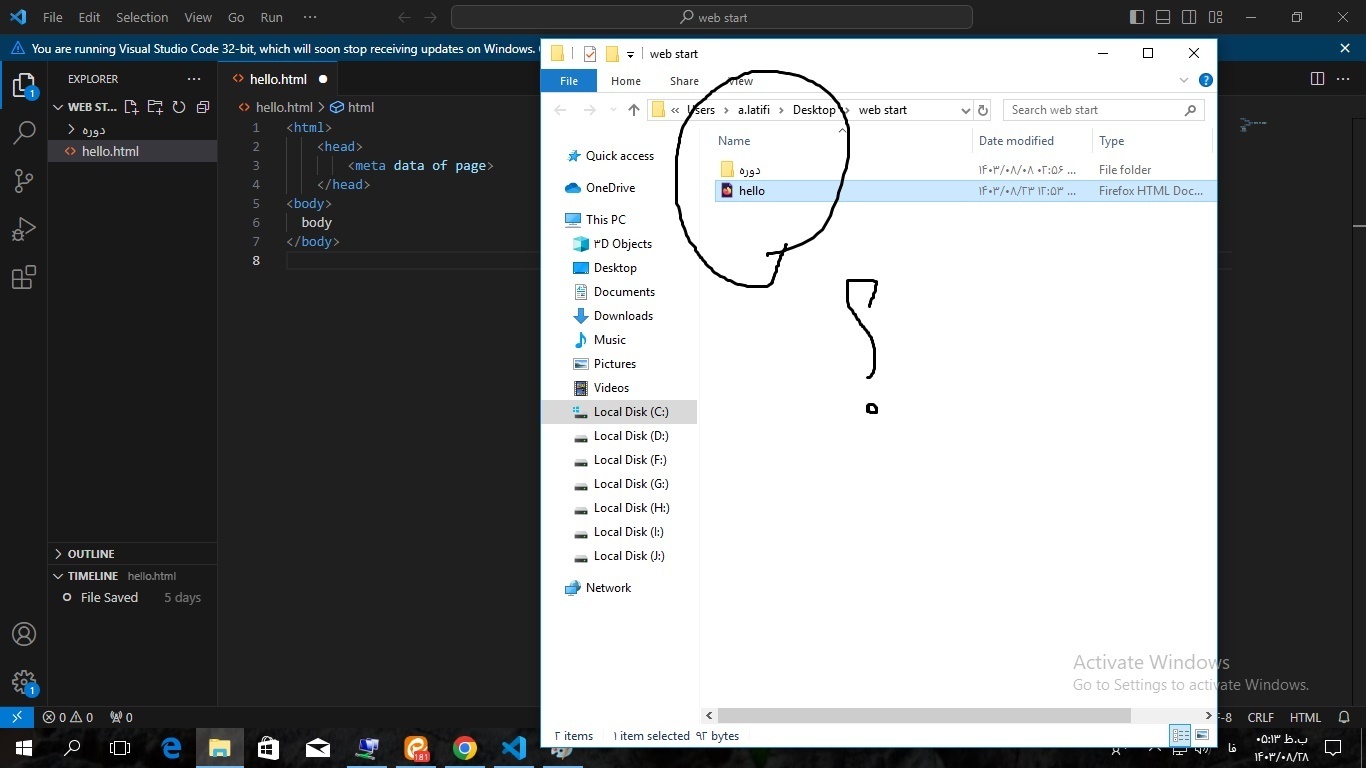Image resolution: width=1366 pixels, height=768 pixels.
Task: Open the Run menu
Action: (271, 17)
